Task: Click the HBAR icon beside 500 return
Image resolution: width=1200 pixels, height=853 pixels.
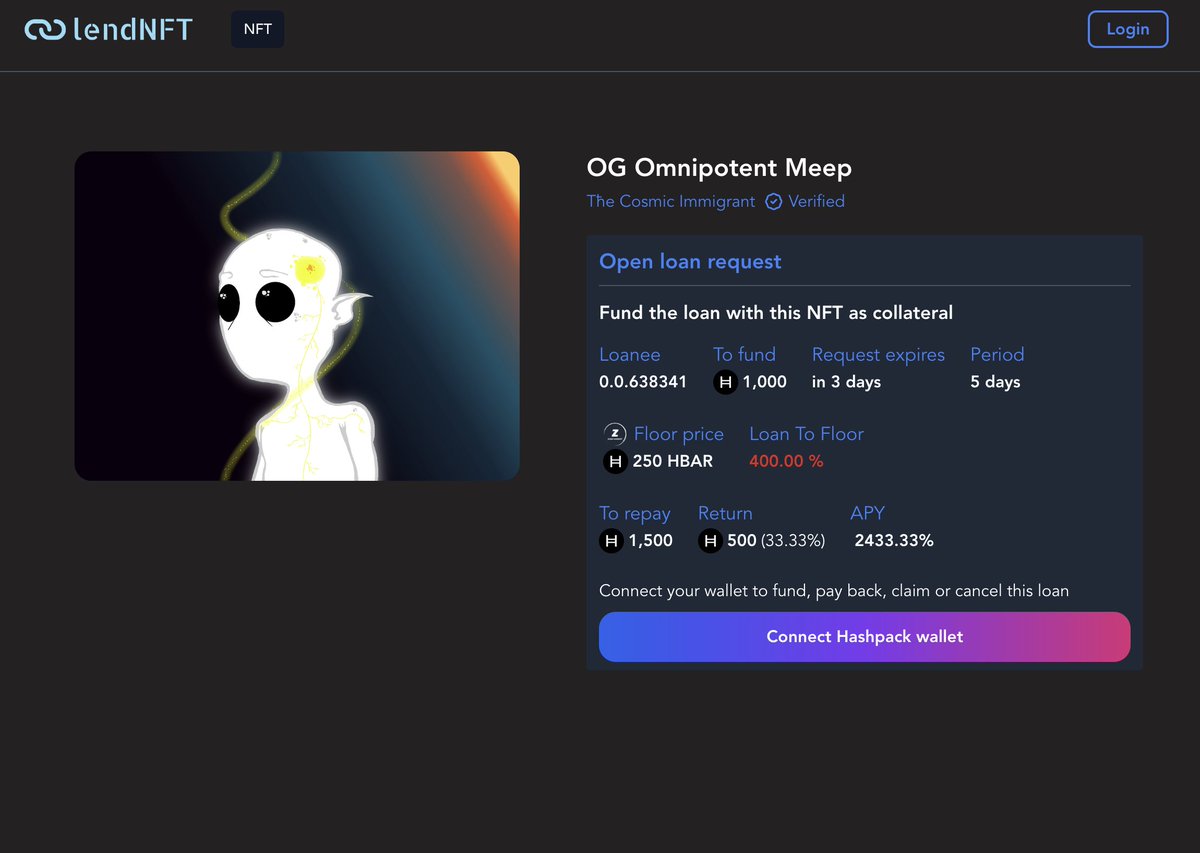Action: pos(710,541)
